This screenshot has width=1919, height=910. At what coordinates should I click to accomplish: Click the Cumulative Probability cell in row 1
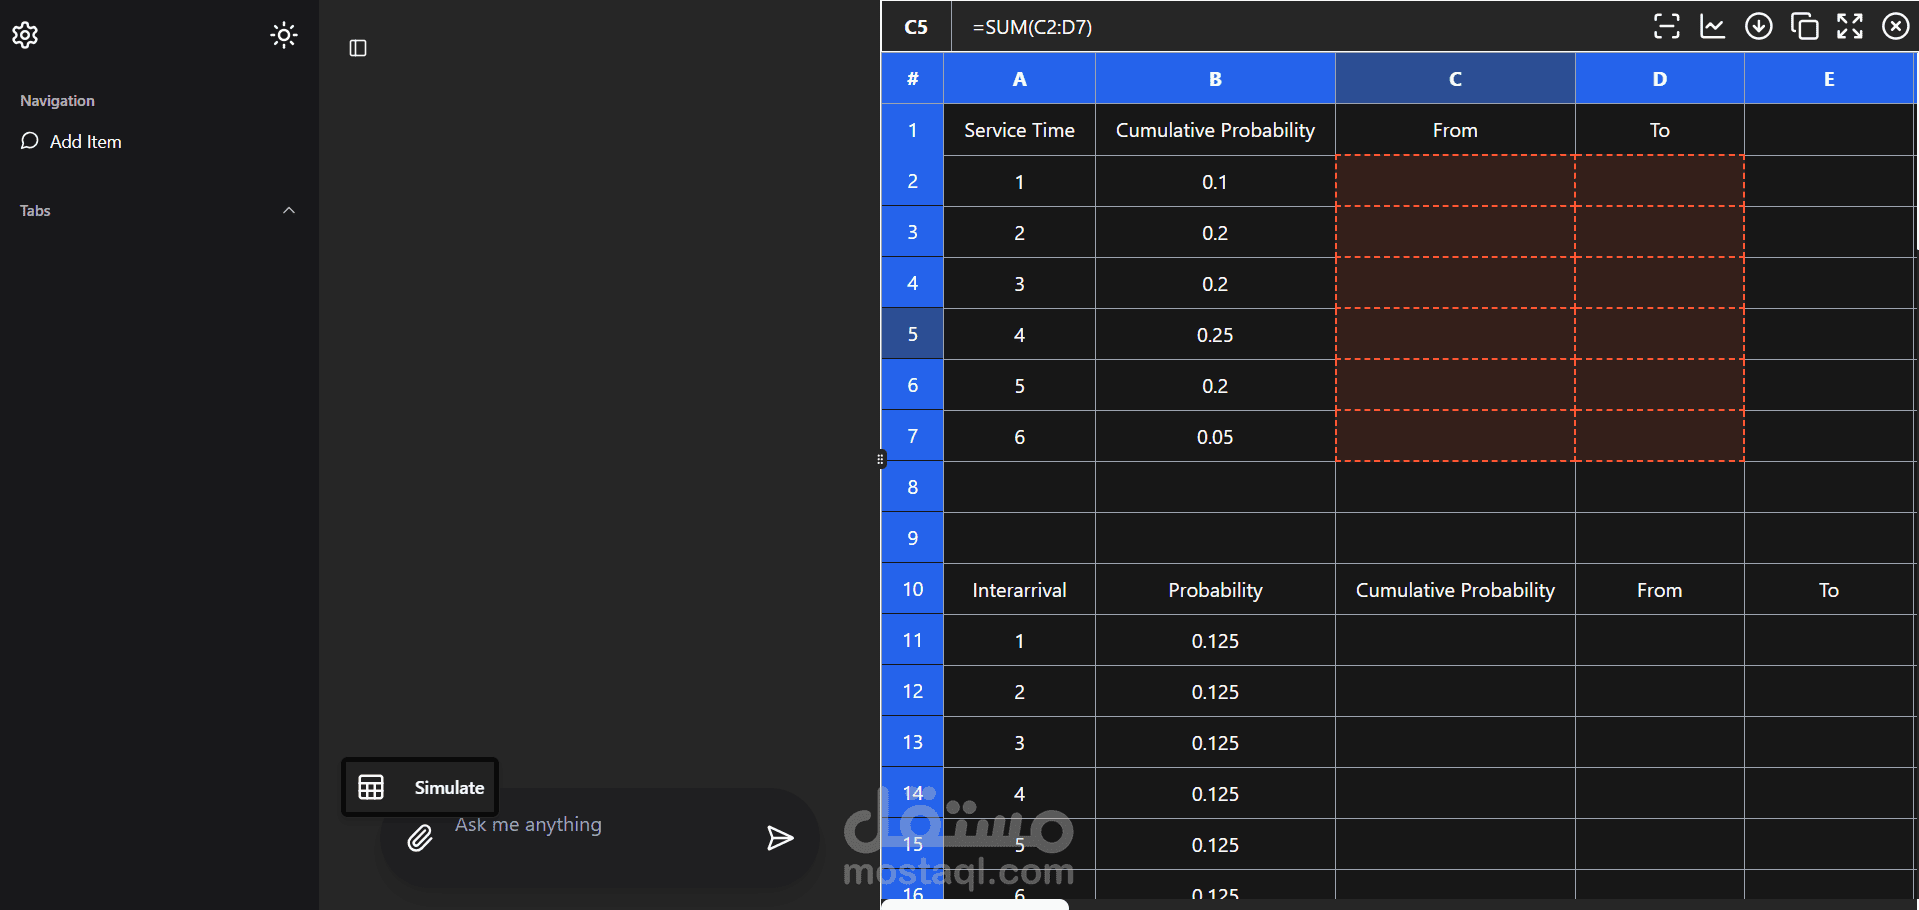tap(1215, 130)
